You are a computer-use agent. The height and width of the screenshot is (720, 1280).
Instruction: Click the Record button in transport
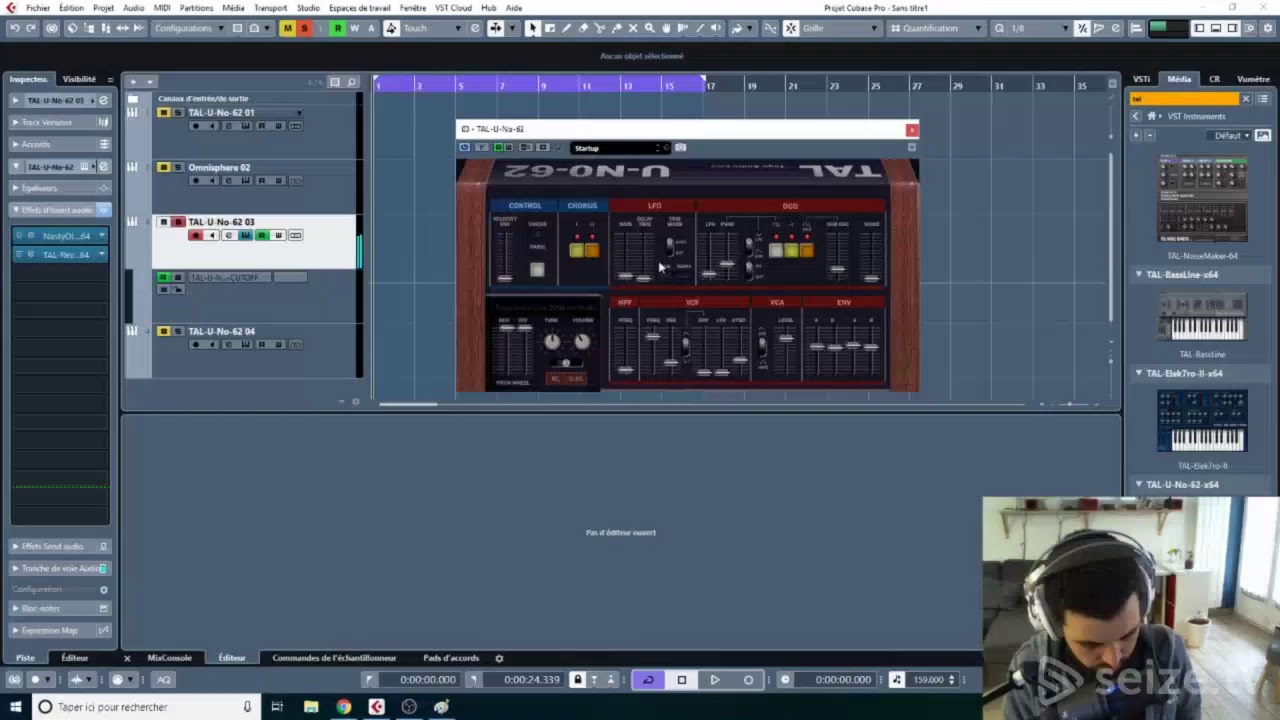748,680
